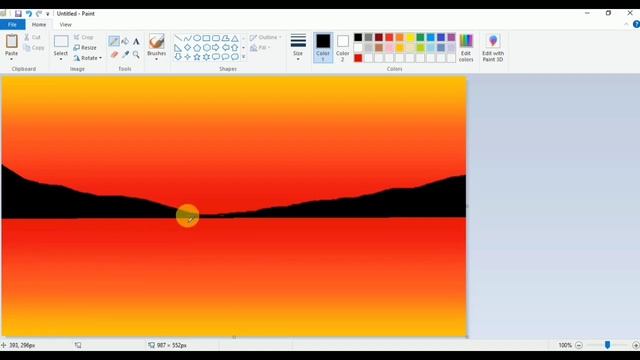Screen dimensions: 640x360
Task: Select the Text tool
Action: pos(136,41)
